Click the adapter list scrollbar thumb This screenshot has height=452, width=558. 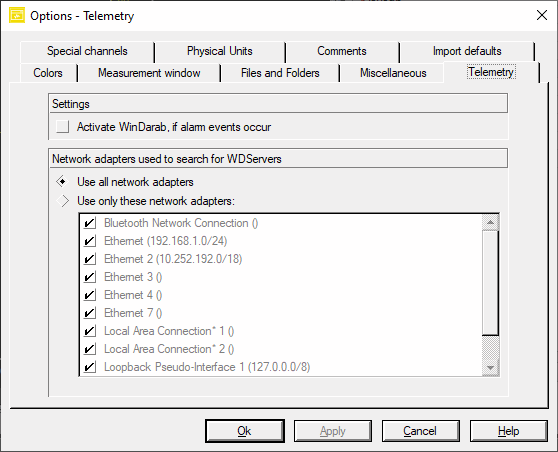(490, 283)
